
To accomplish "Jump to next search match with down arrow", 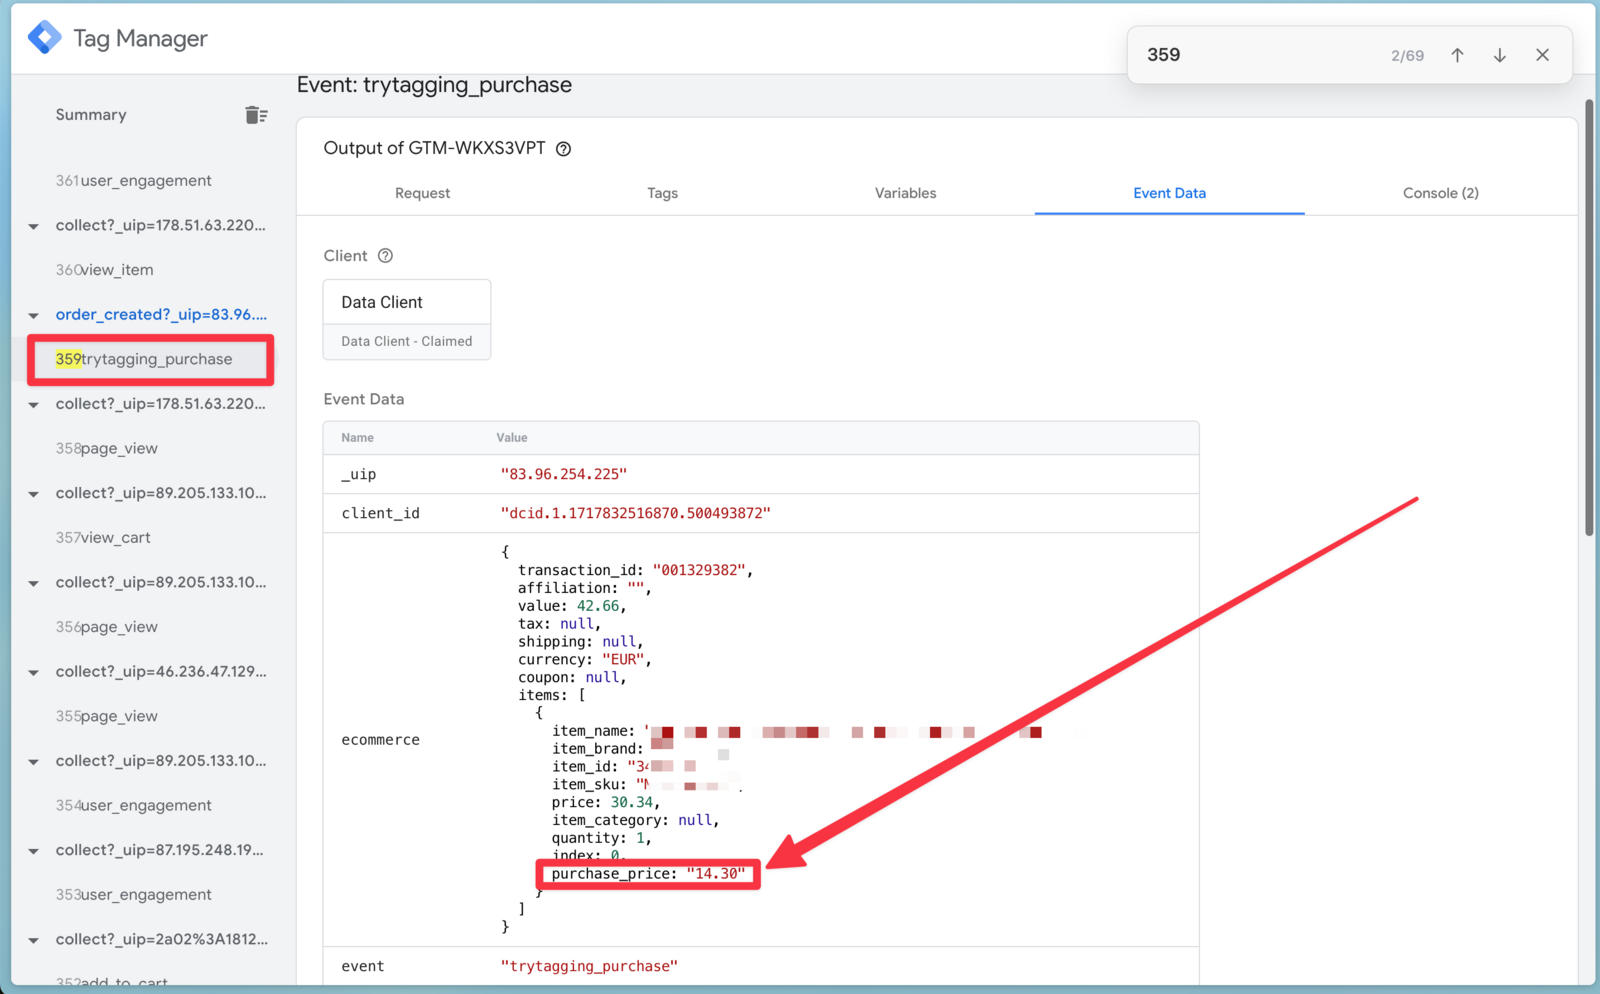I will click(x=1499, y=55).
